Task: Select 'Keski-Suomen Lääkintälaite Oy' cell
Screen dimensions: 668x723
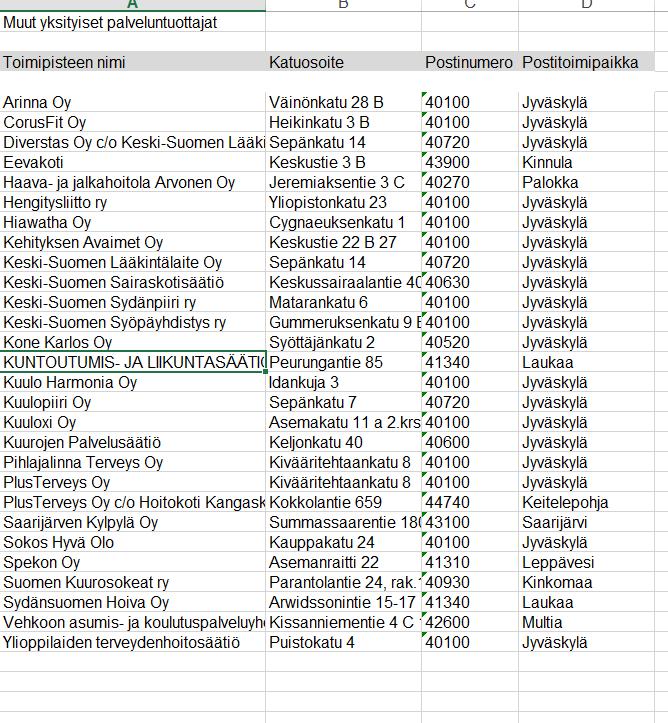Action: click(133, 262)
